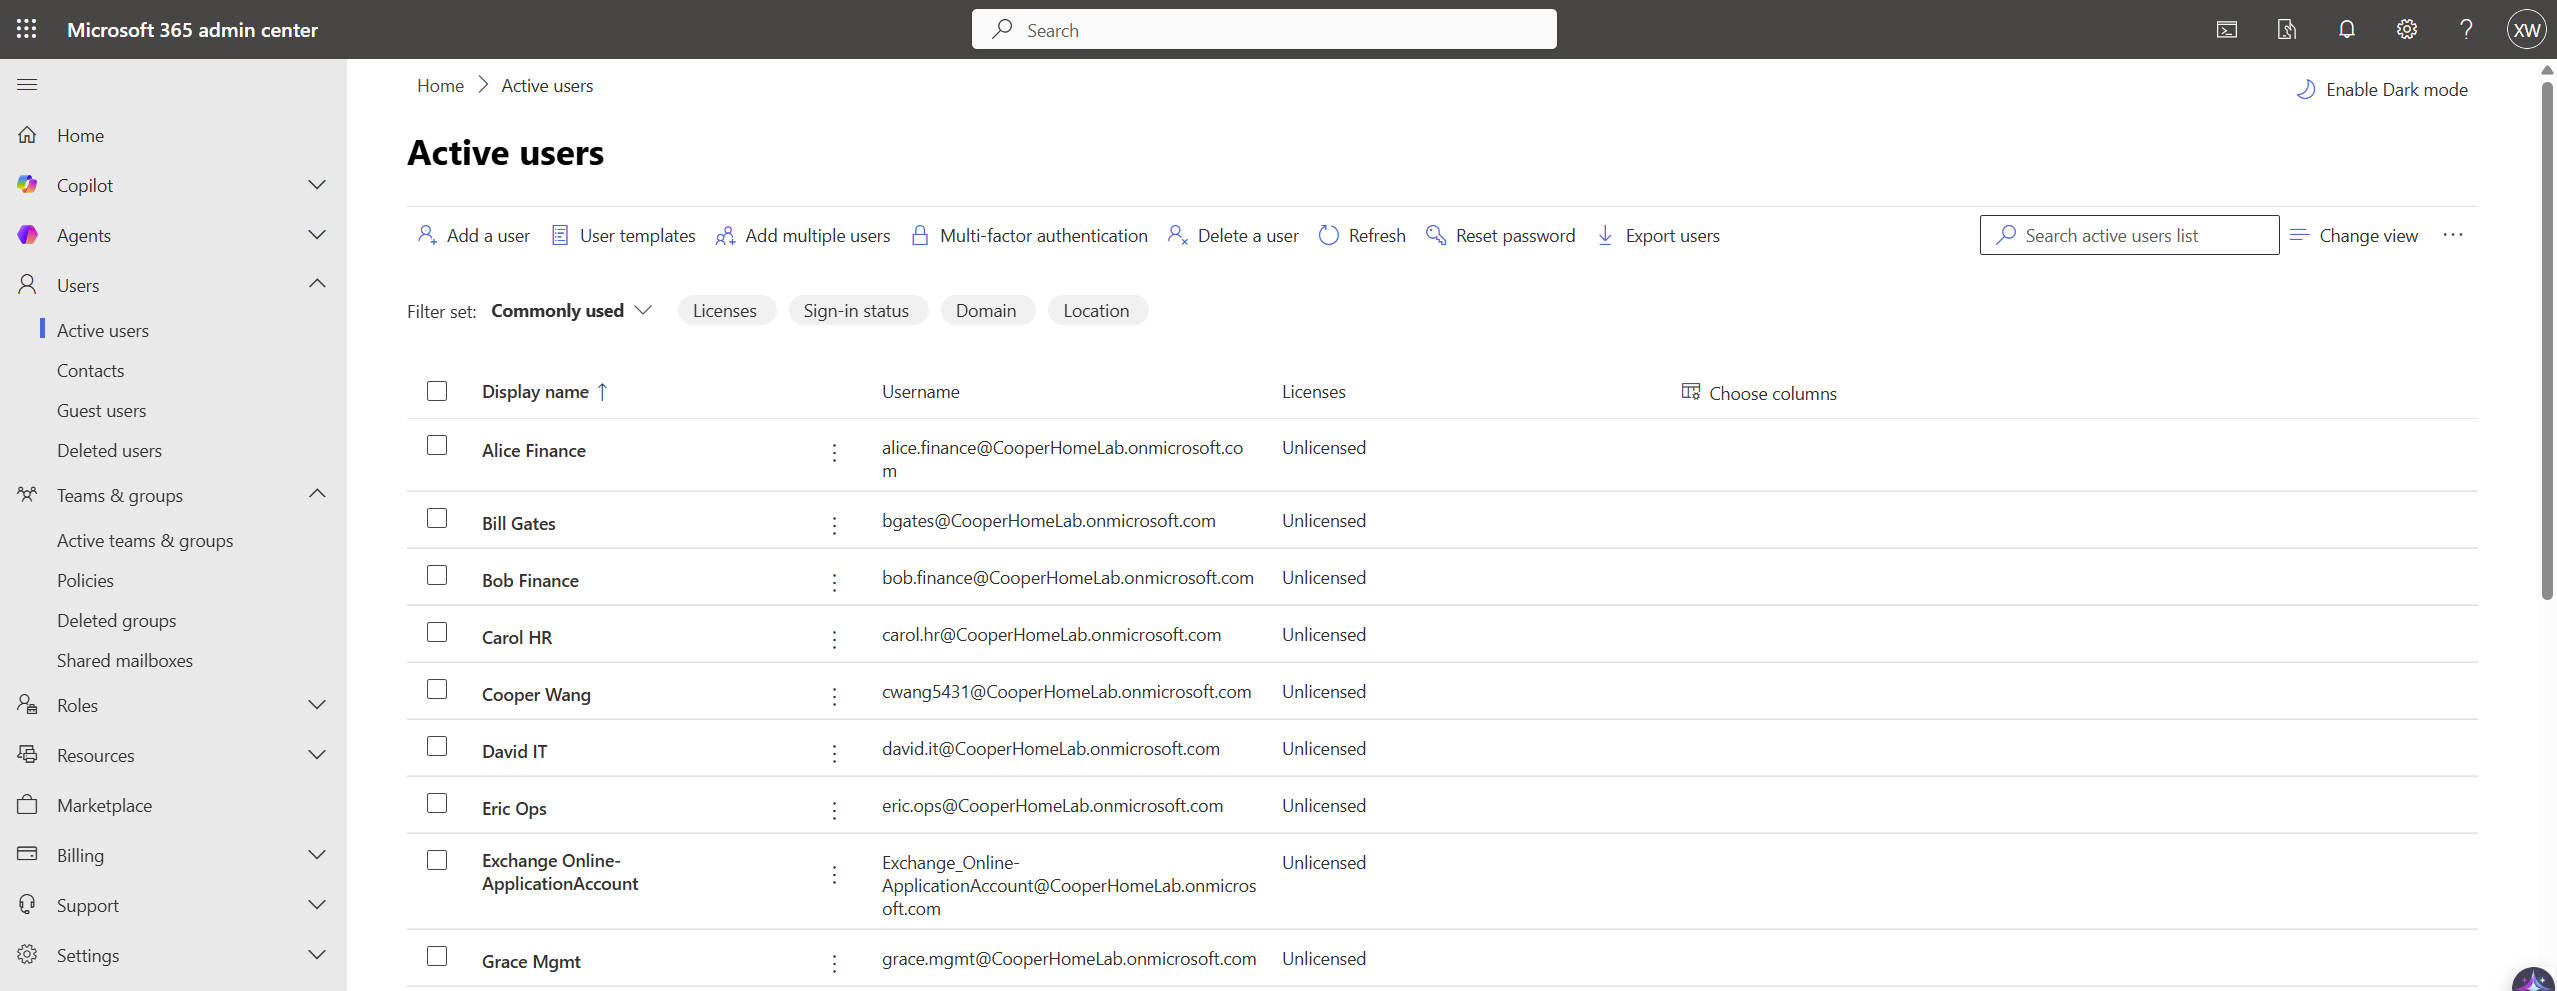The width and height of the screenshot is (2557, 991).
Task: Open the settings gear in top bar
Action: point(2406,29)
